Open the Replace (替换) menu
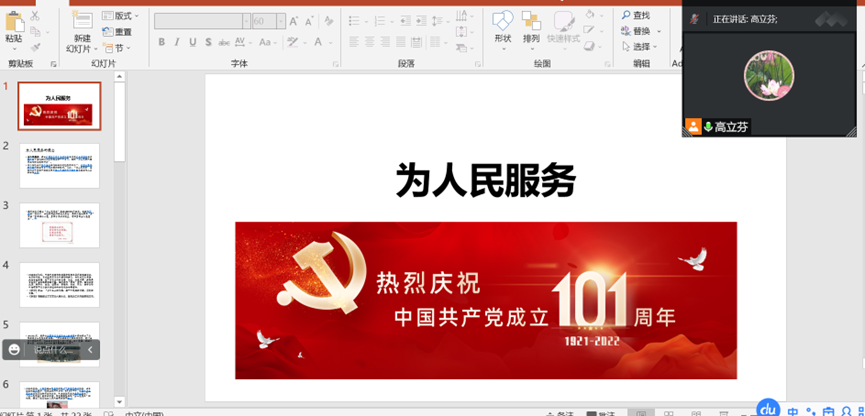Screen dimensions: 865x416 click(x=640, y=31)
